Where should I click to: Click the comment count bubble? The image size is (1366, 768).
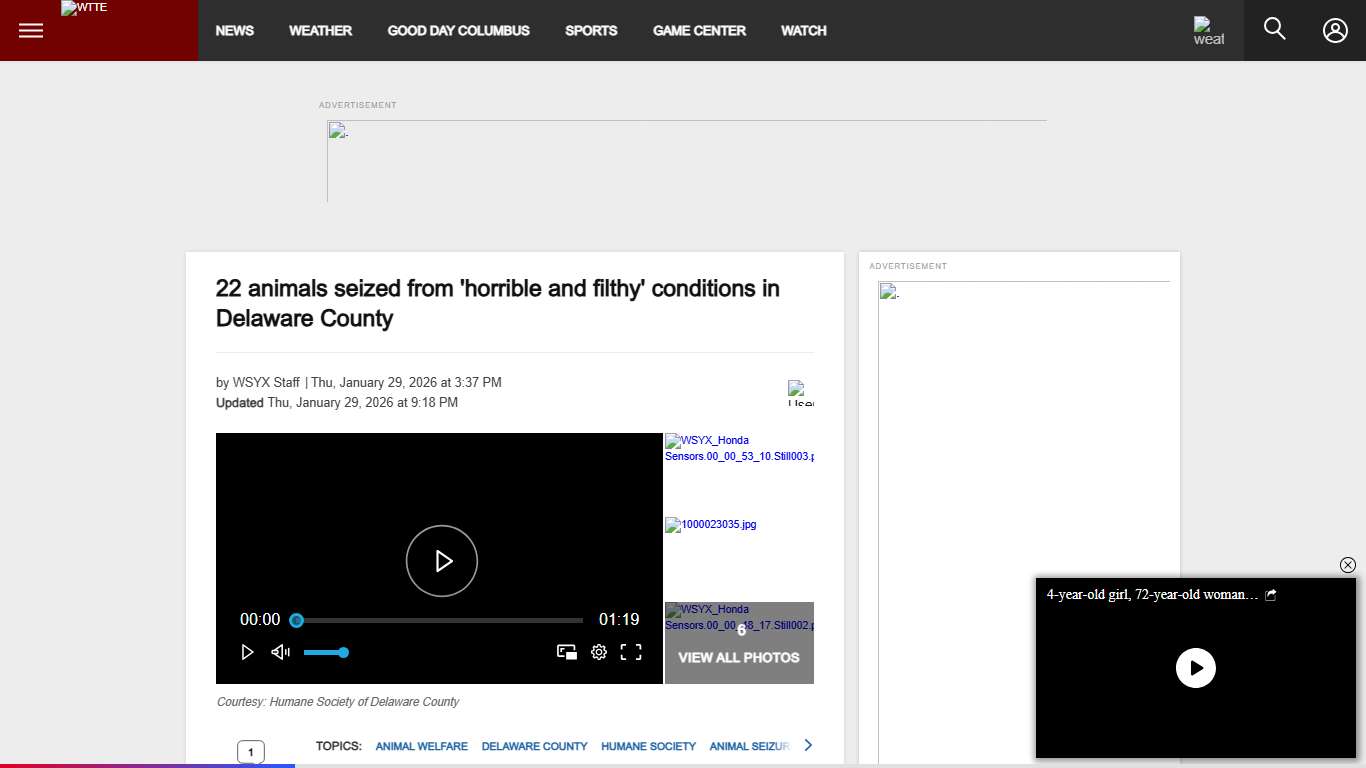pos(250,752)
